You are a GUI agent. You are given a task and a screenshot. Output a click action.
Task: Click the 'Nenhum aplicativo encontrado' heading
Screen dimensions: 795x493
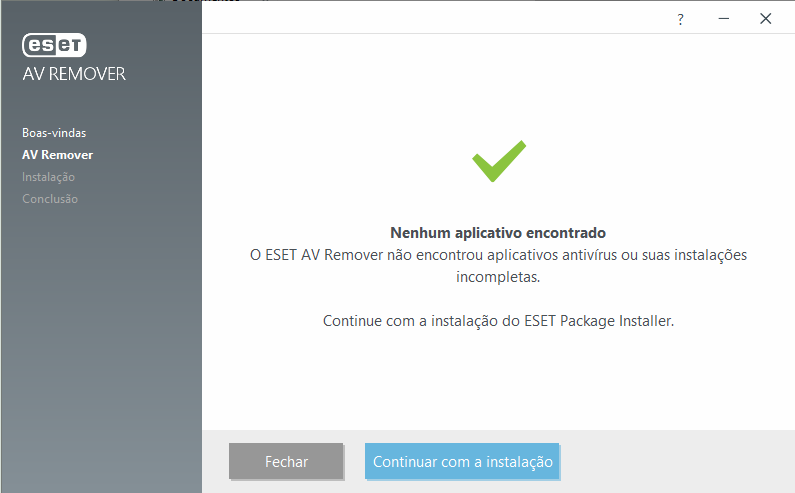tap(498, 233)
